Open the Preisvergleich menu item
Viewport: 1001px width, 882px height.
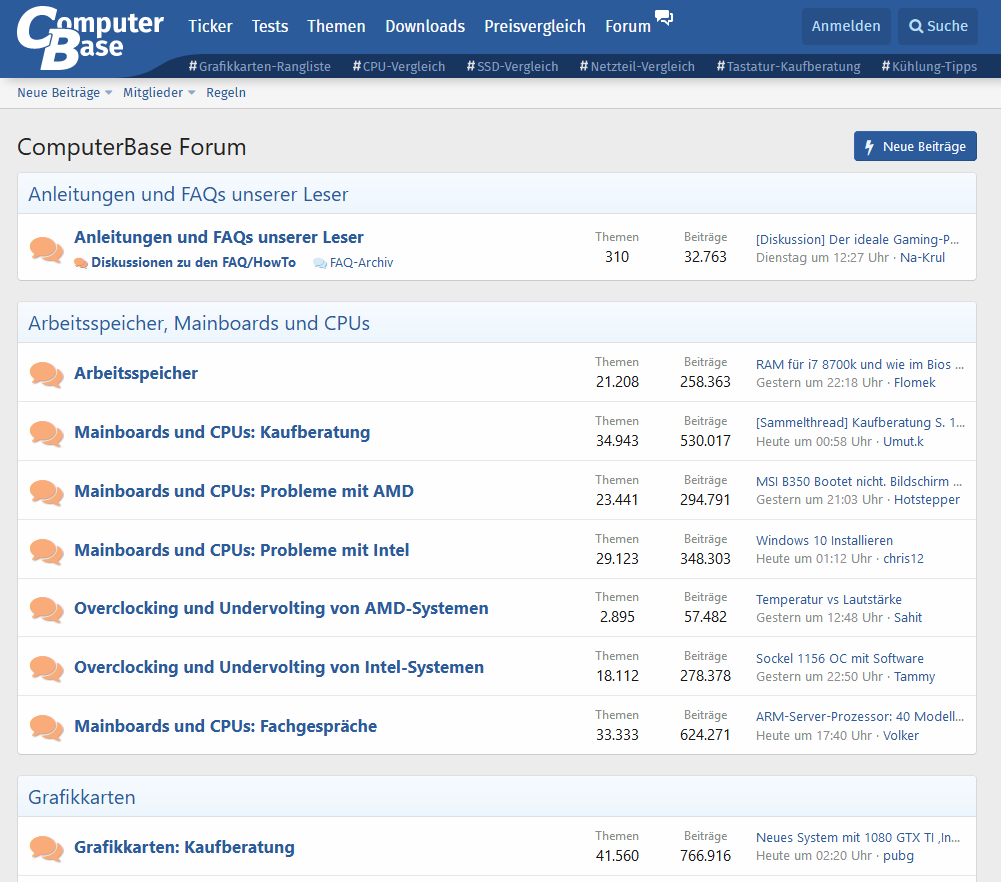coord(535,26)
